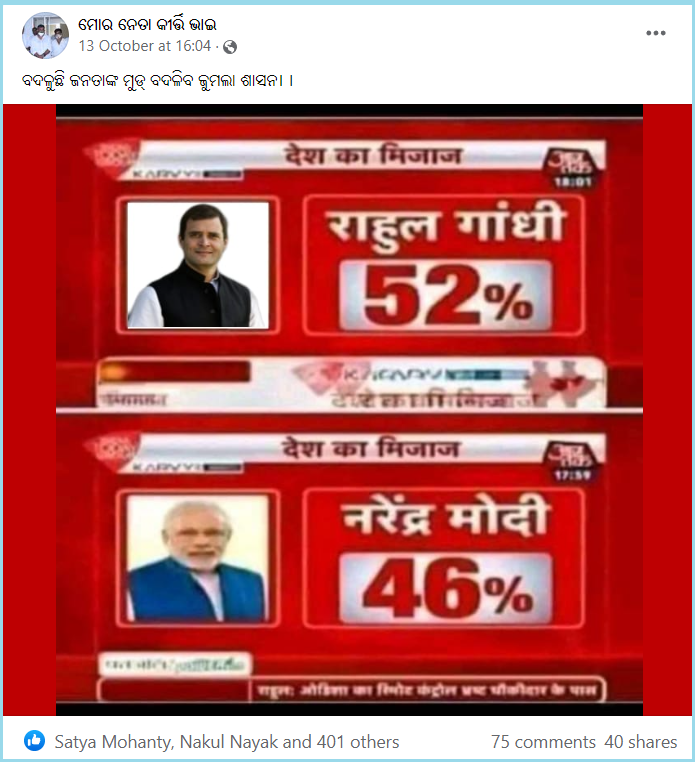Click the page profile picture avatar
Image resolution: width=695 pixels, height=762 pixels.
tap(45, 35)
